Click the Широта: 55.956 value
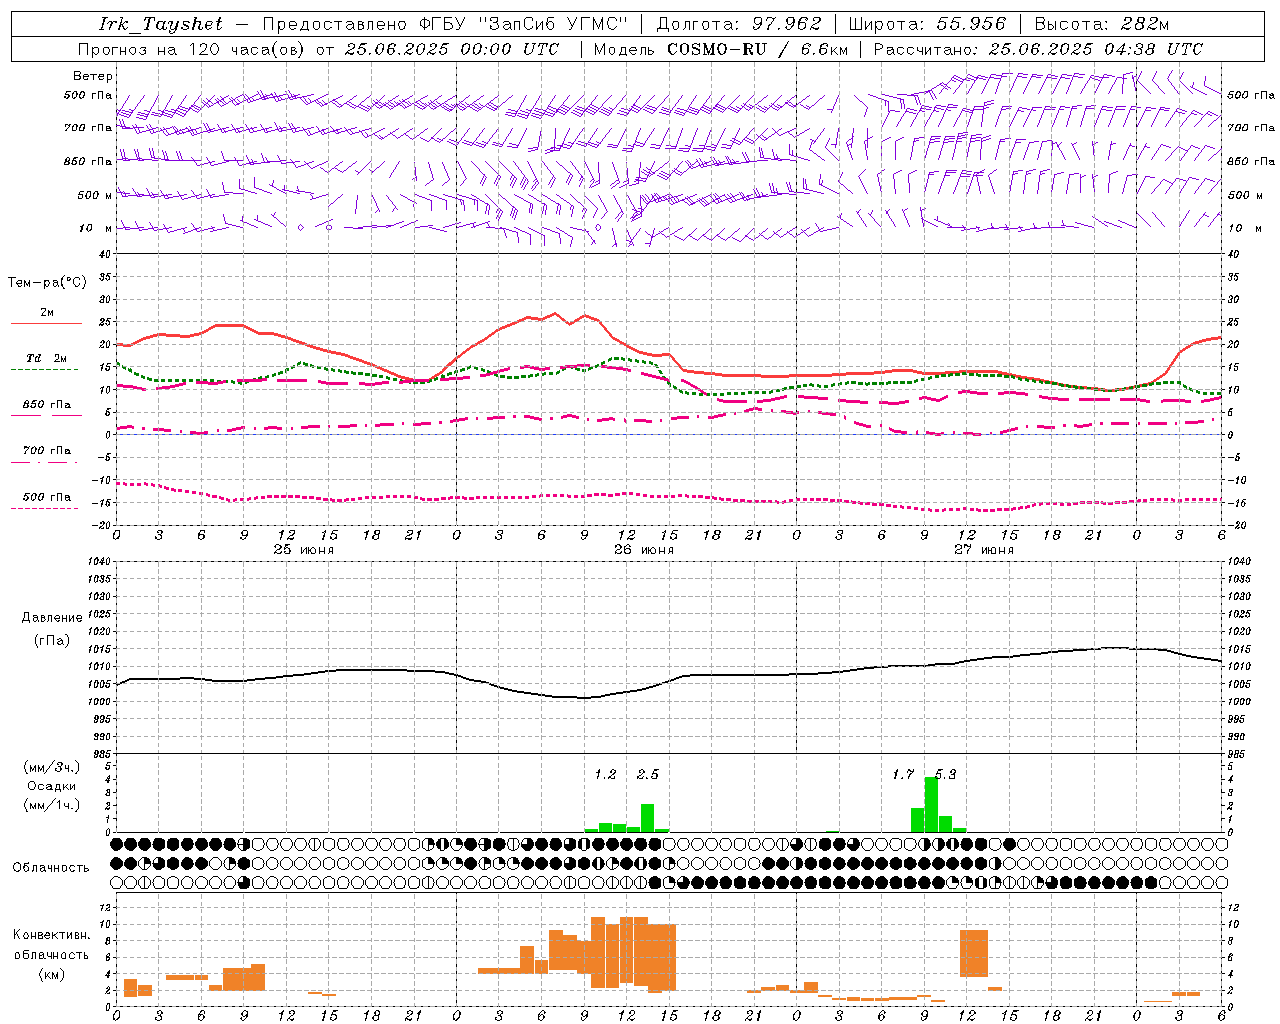1280x1024 pixels. click(927, 24)
